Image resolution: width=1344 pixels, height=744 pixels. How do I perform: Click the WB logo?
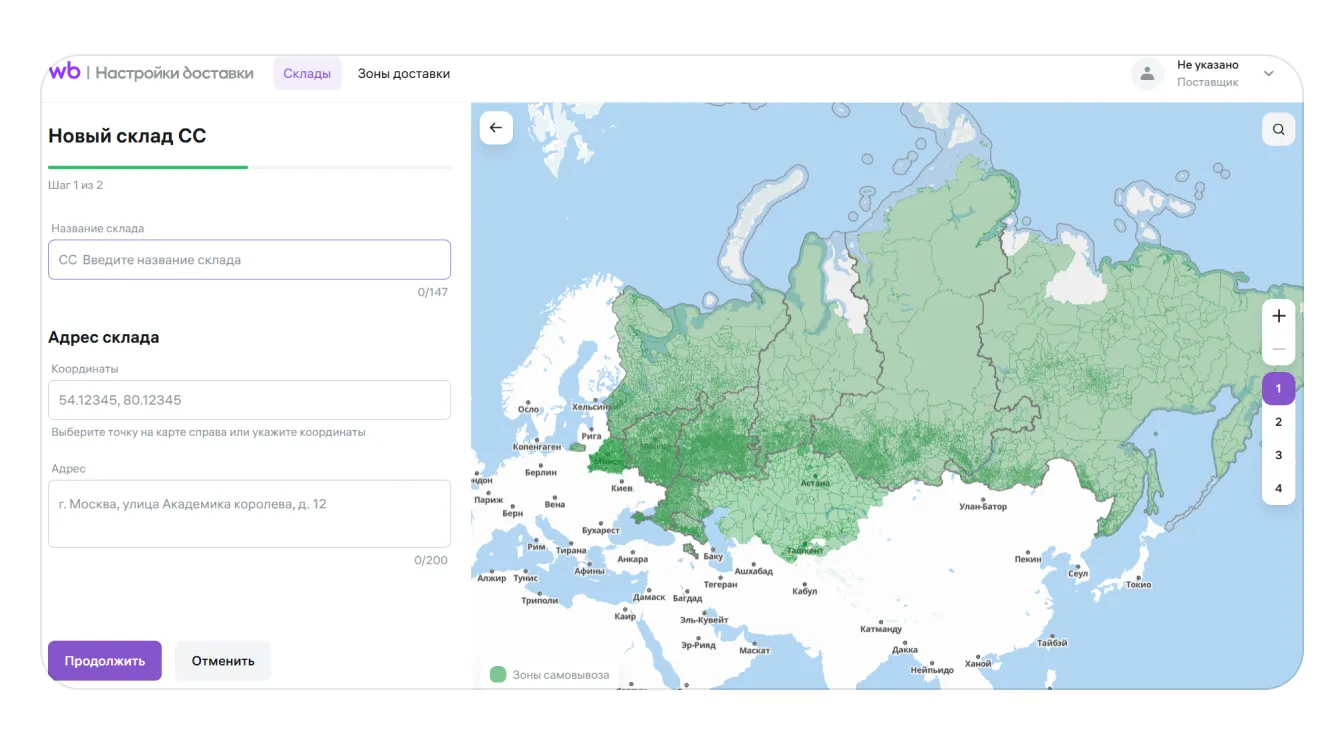click(64, 72)
